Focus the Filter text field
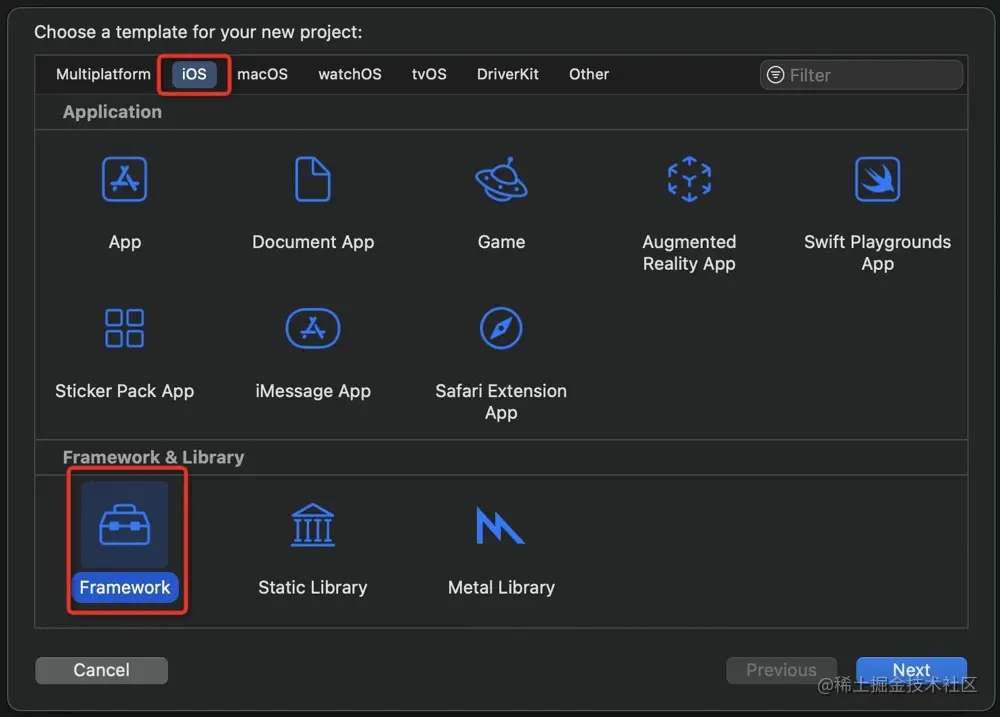Image resolution: width=1000 pixels, height=717 pixels. tap(861, 75)
